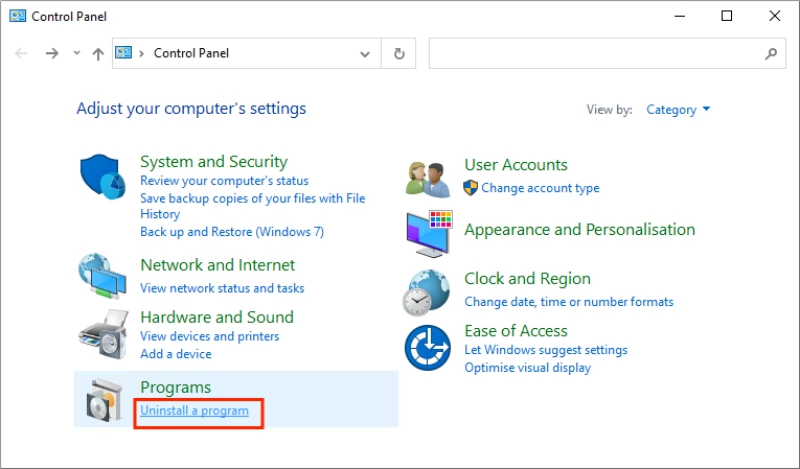Close the Control Panel window
The height and width of the screenshot is (469, 800).
(x=774, y=16)
